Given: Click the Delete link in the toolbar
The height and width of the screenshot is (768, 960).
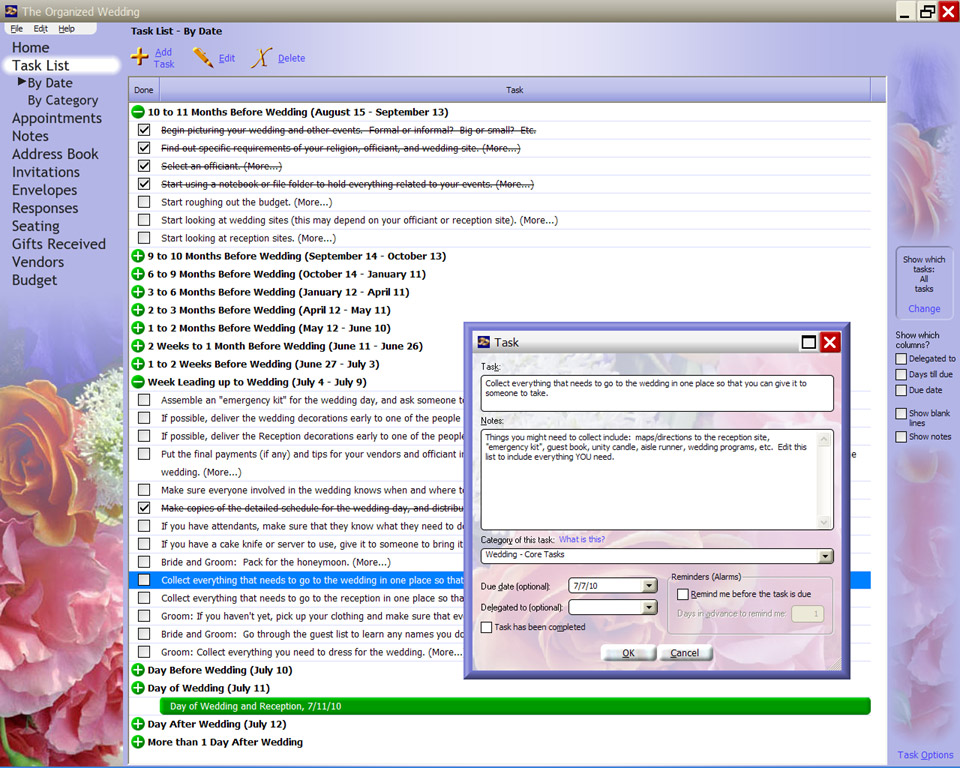Looking at the screenshot, I should (291, 58).
